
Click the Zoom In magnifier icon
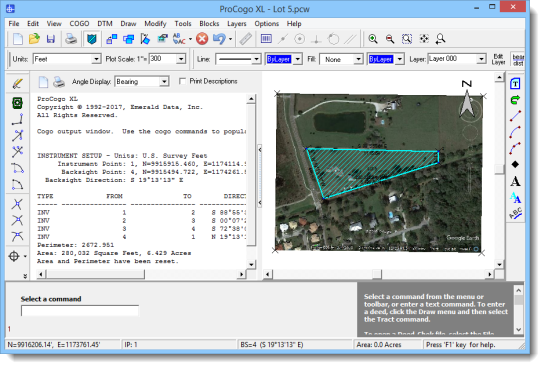(373, 39)
